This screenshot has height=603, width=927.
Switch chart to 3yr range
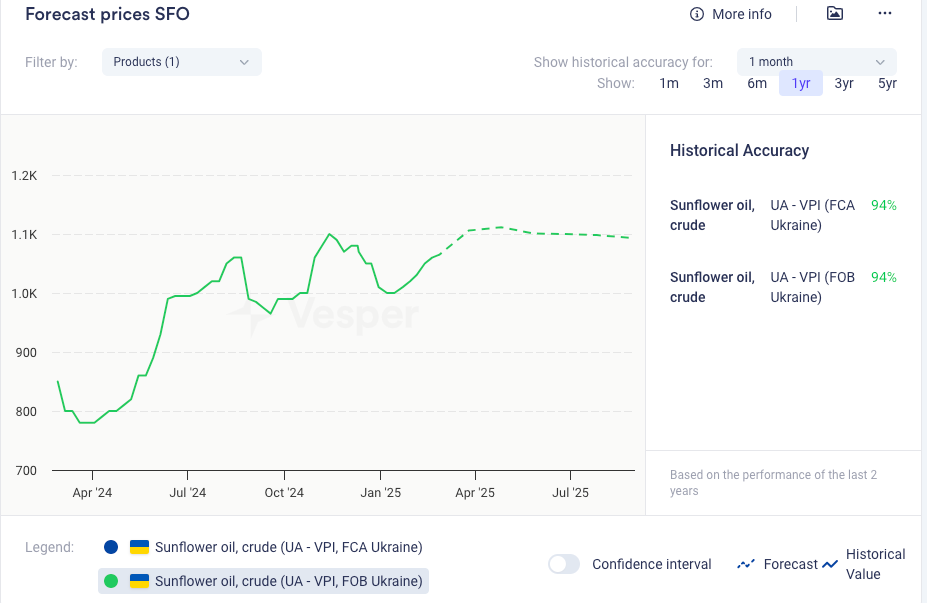pyautogui.click(x=845, y=83)
